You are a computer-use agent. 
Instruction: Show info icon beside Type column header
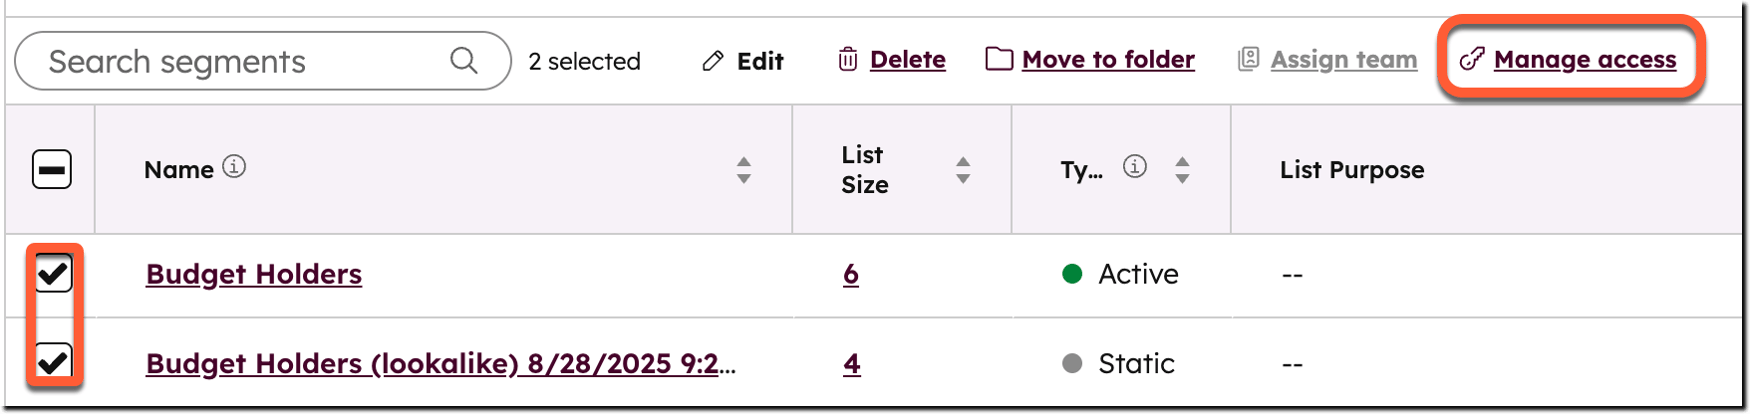coord(1134,167)
